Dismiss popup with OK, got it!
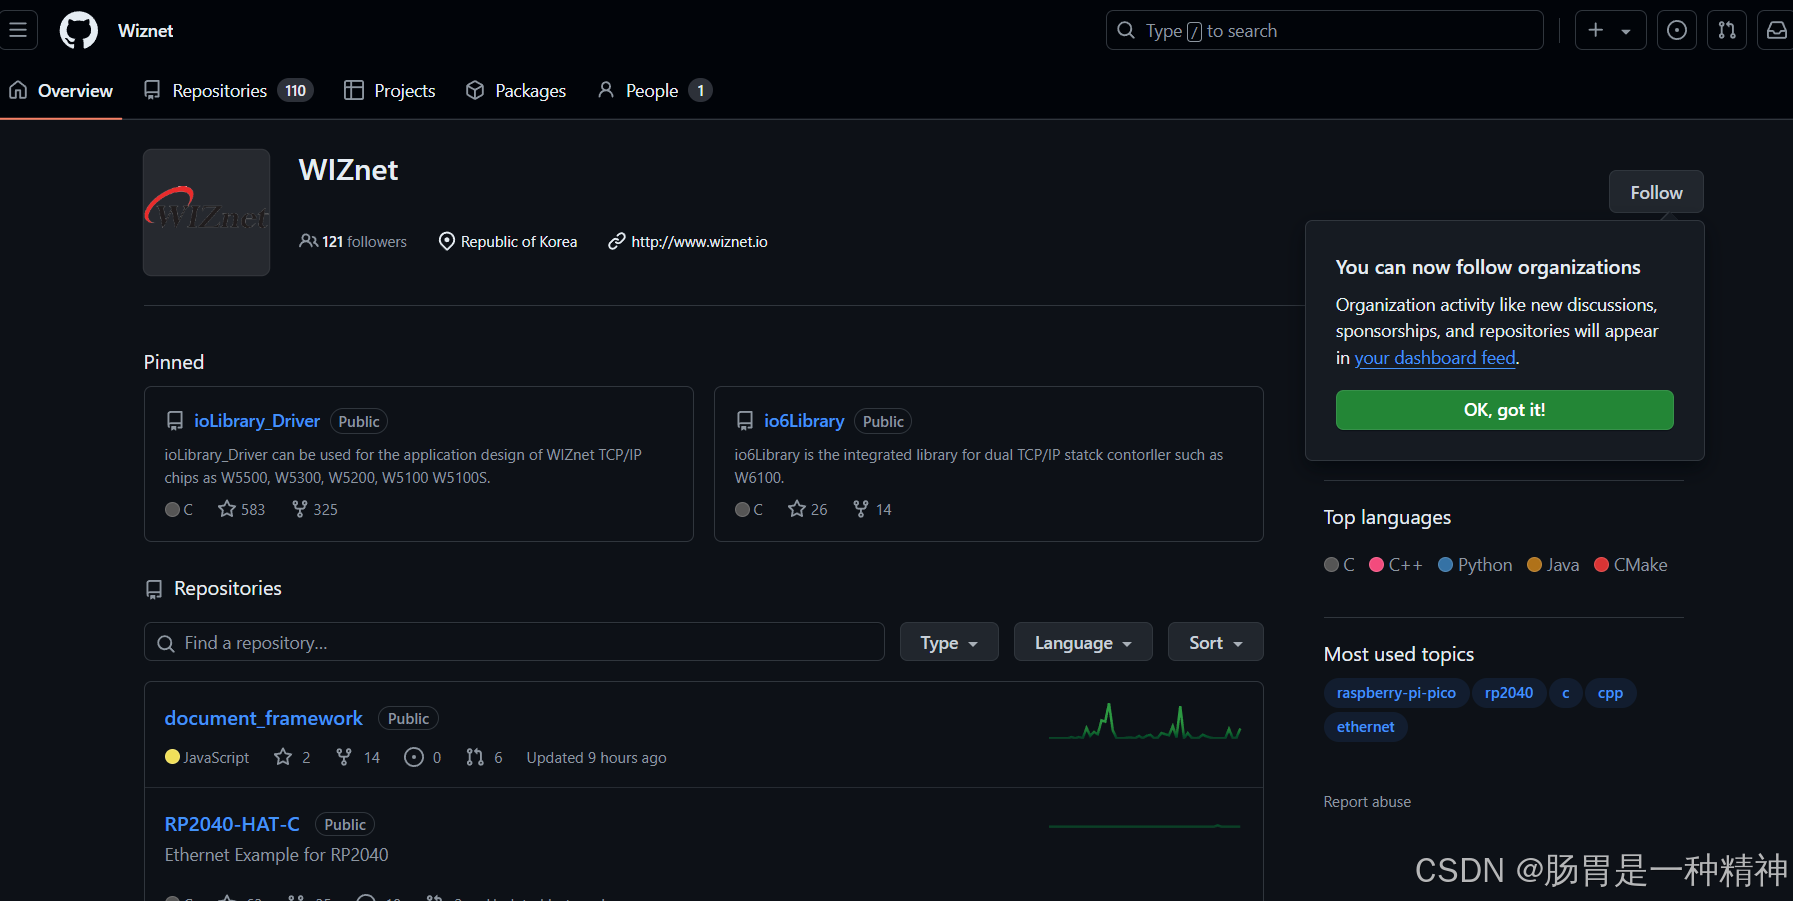Image resolution: width=1793 pixels, height=901 pixels. [1504, 410]
